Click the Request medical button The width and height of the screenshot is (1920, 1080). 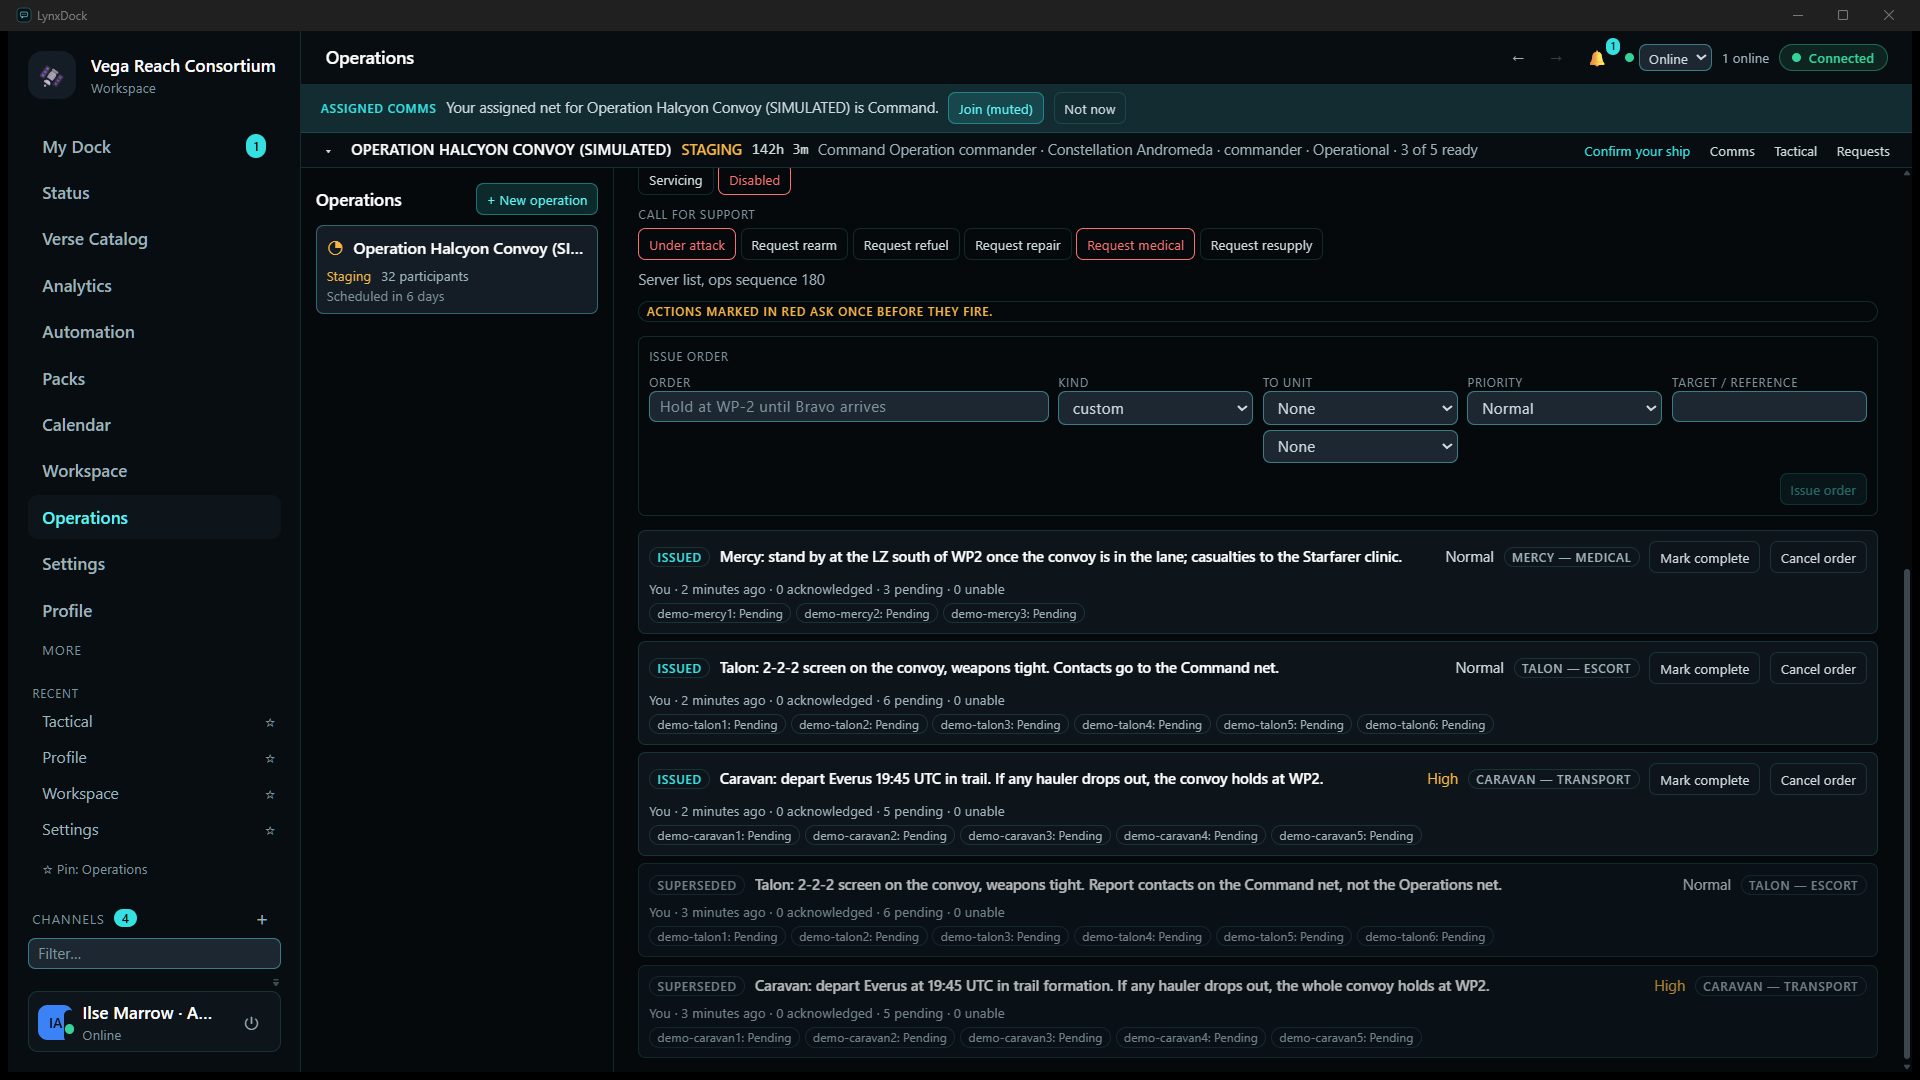1135,245
